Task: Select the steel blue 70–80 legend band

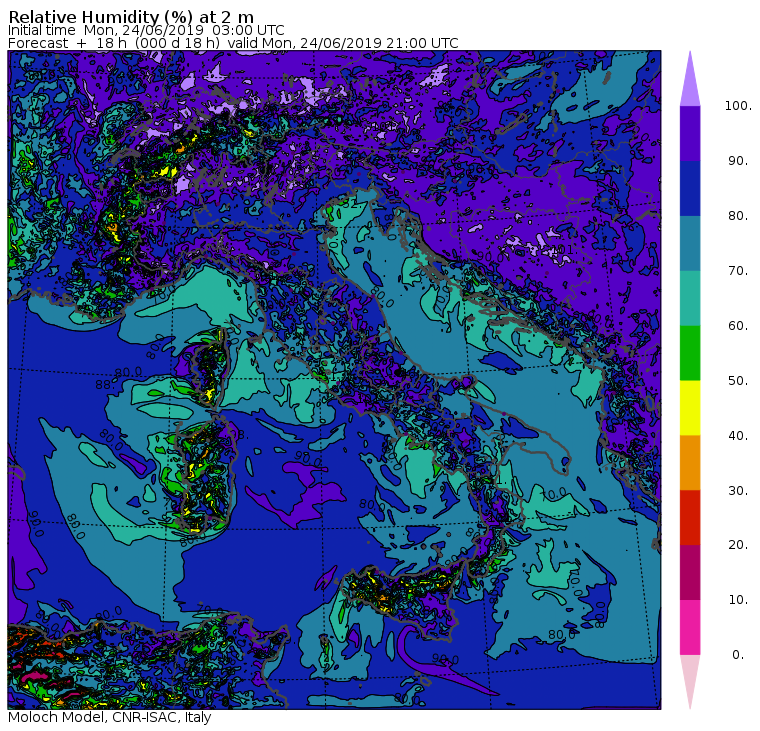Action: (690, 243)
